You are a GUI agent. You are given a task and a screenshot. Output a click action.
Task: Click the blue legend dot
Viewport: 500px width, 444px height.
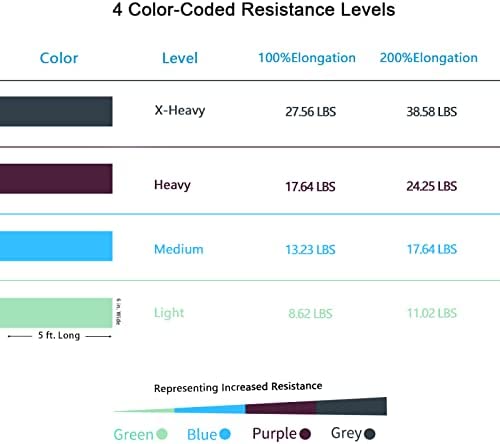225,434
